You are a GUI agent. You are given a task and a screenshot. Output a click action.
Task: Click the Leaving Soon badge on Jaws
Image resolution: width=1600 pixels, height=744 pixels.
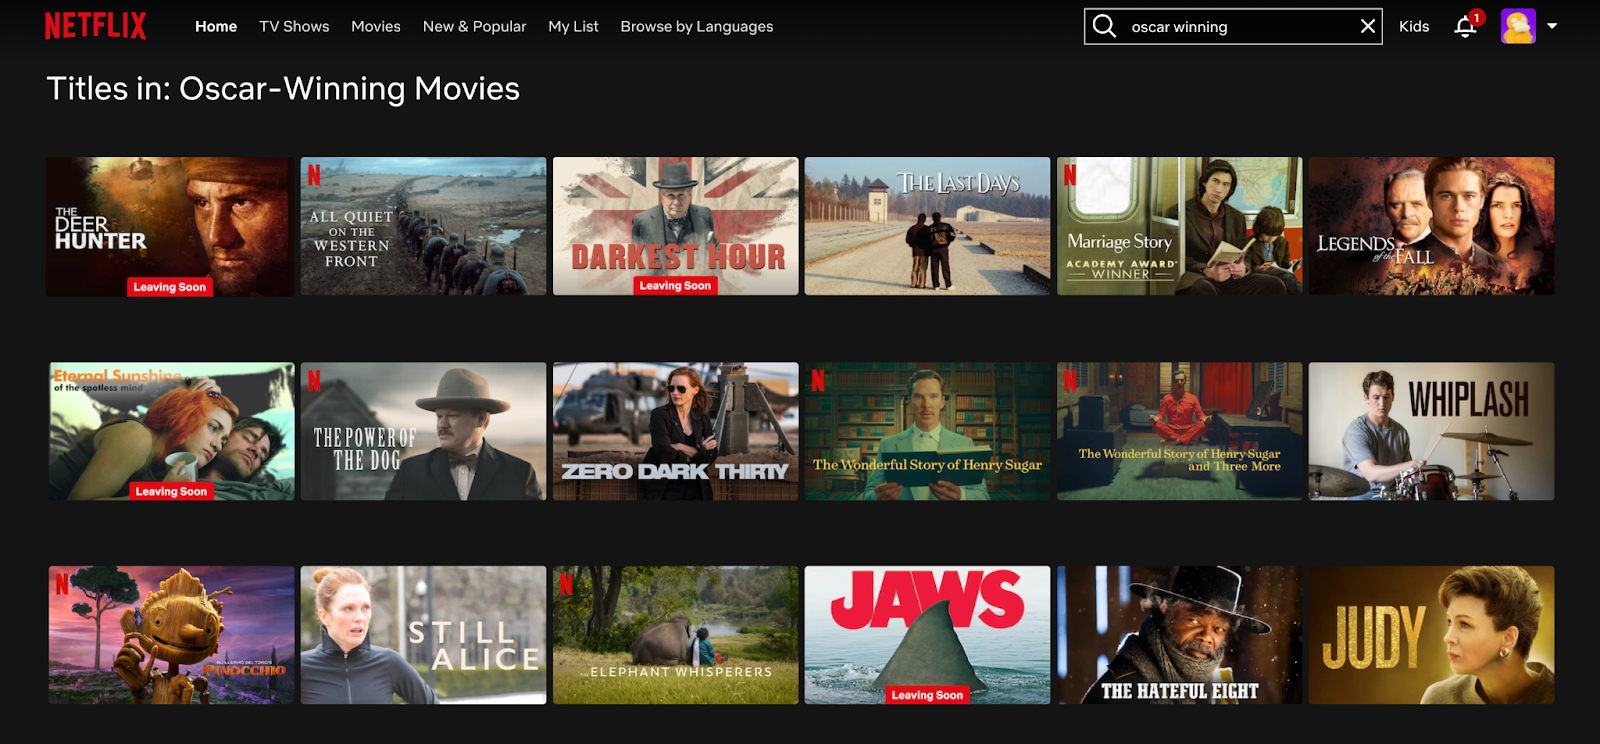pyautogui.click(x=927, y=695)
